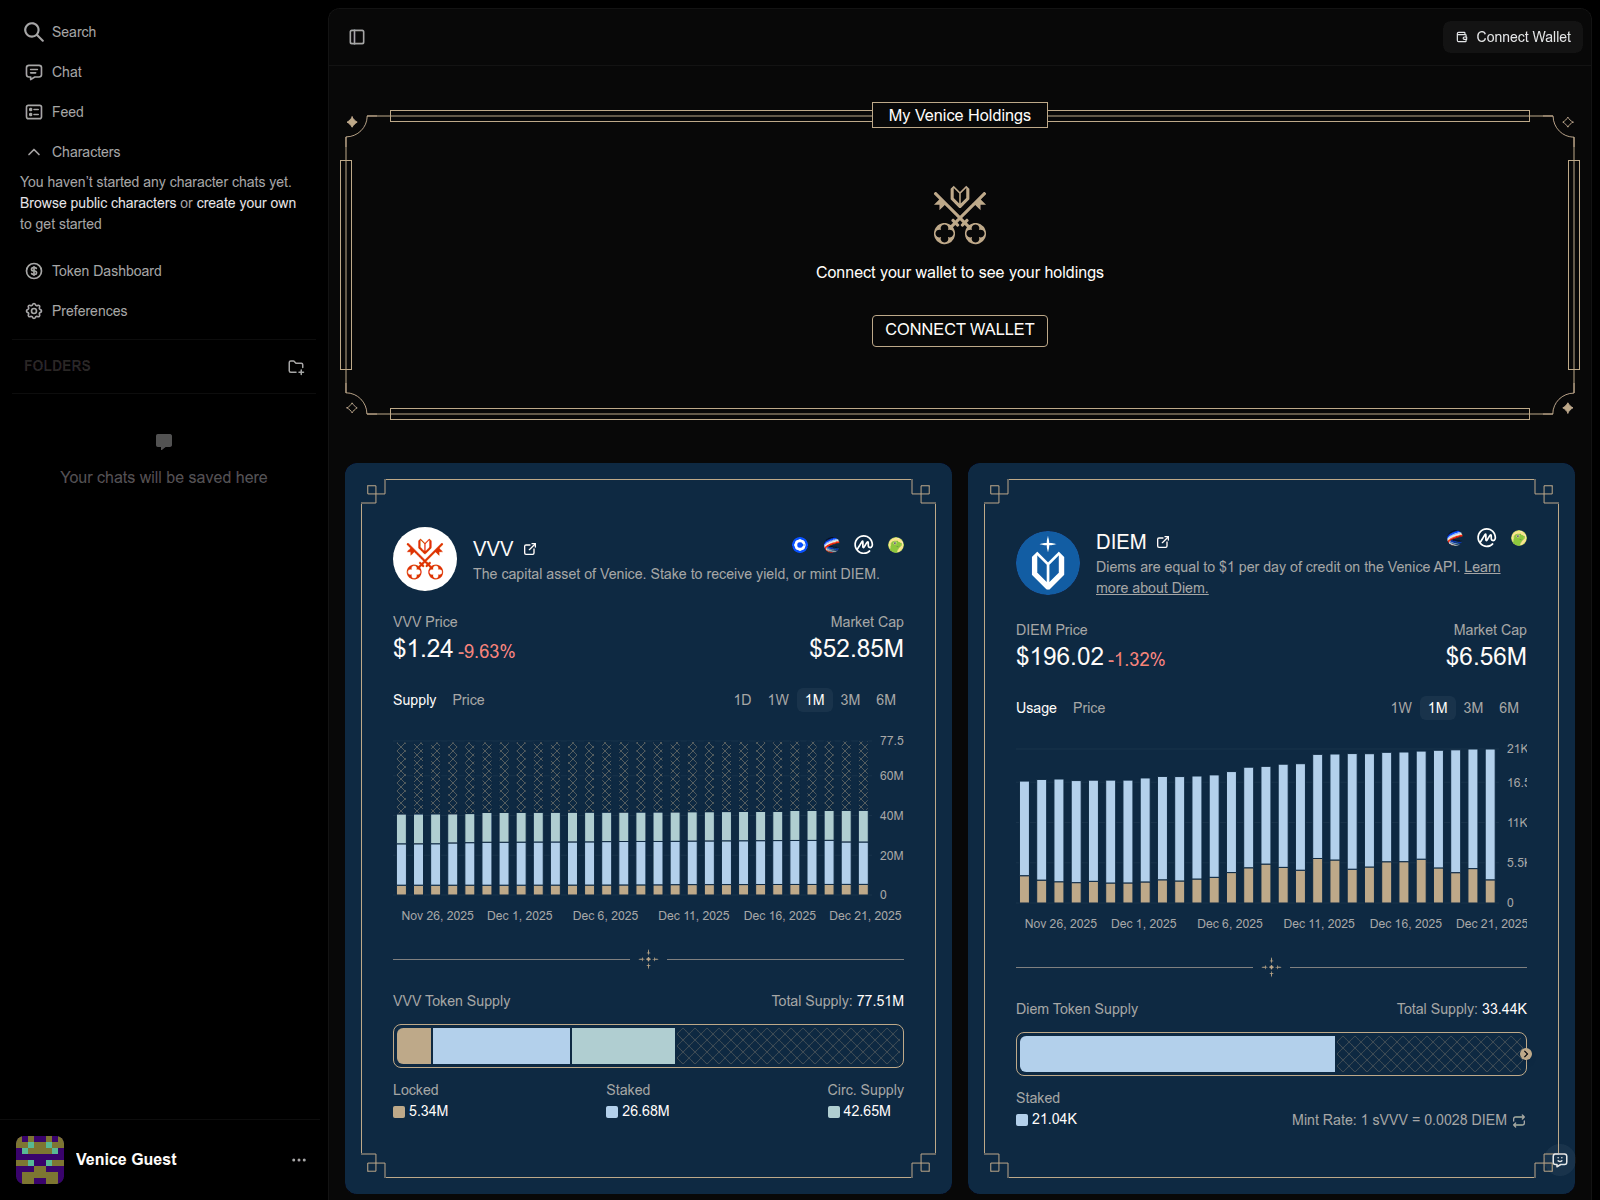
Task: Click the My Venice Holdings title
Action: [960, 115]
